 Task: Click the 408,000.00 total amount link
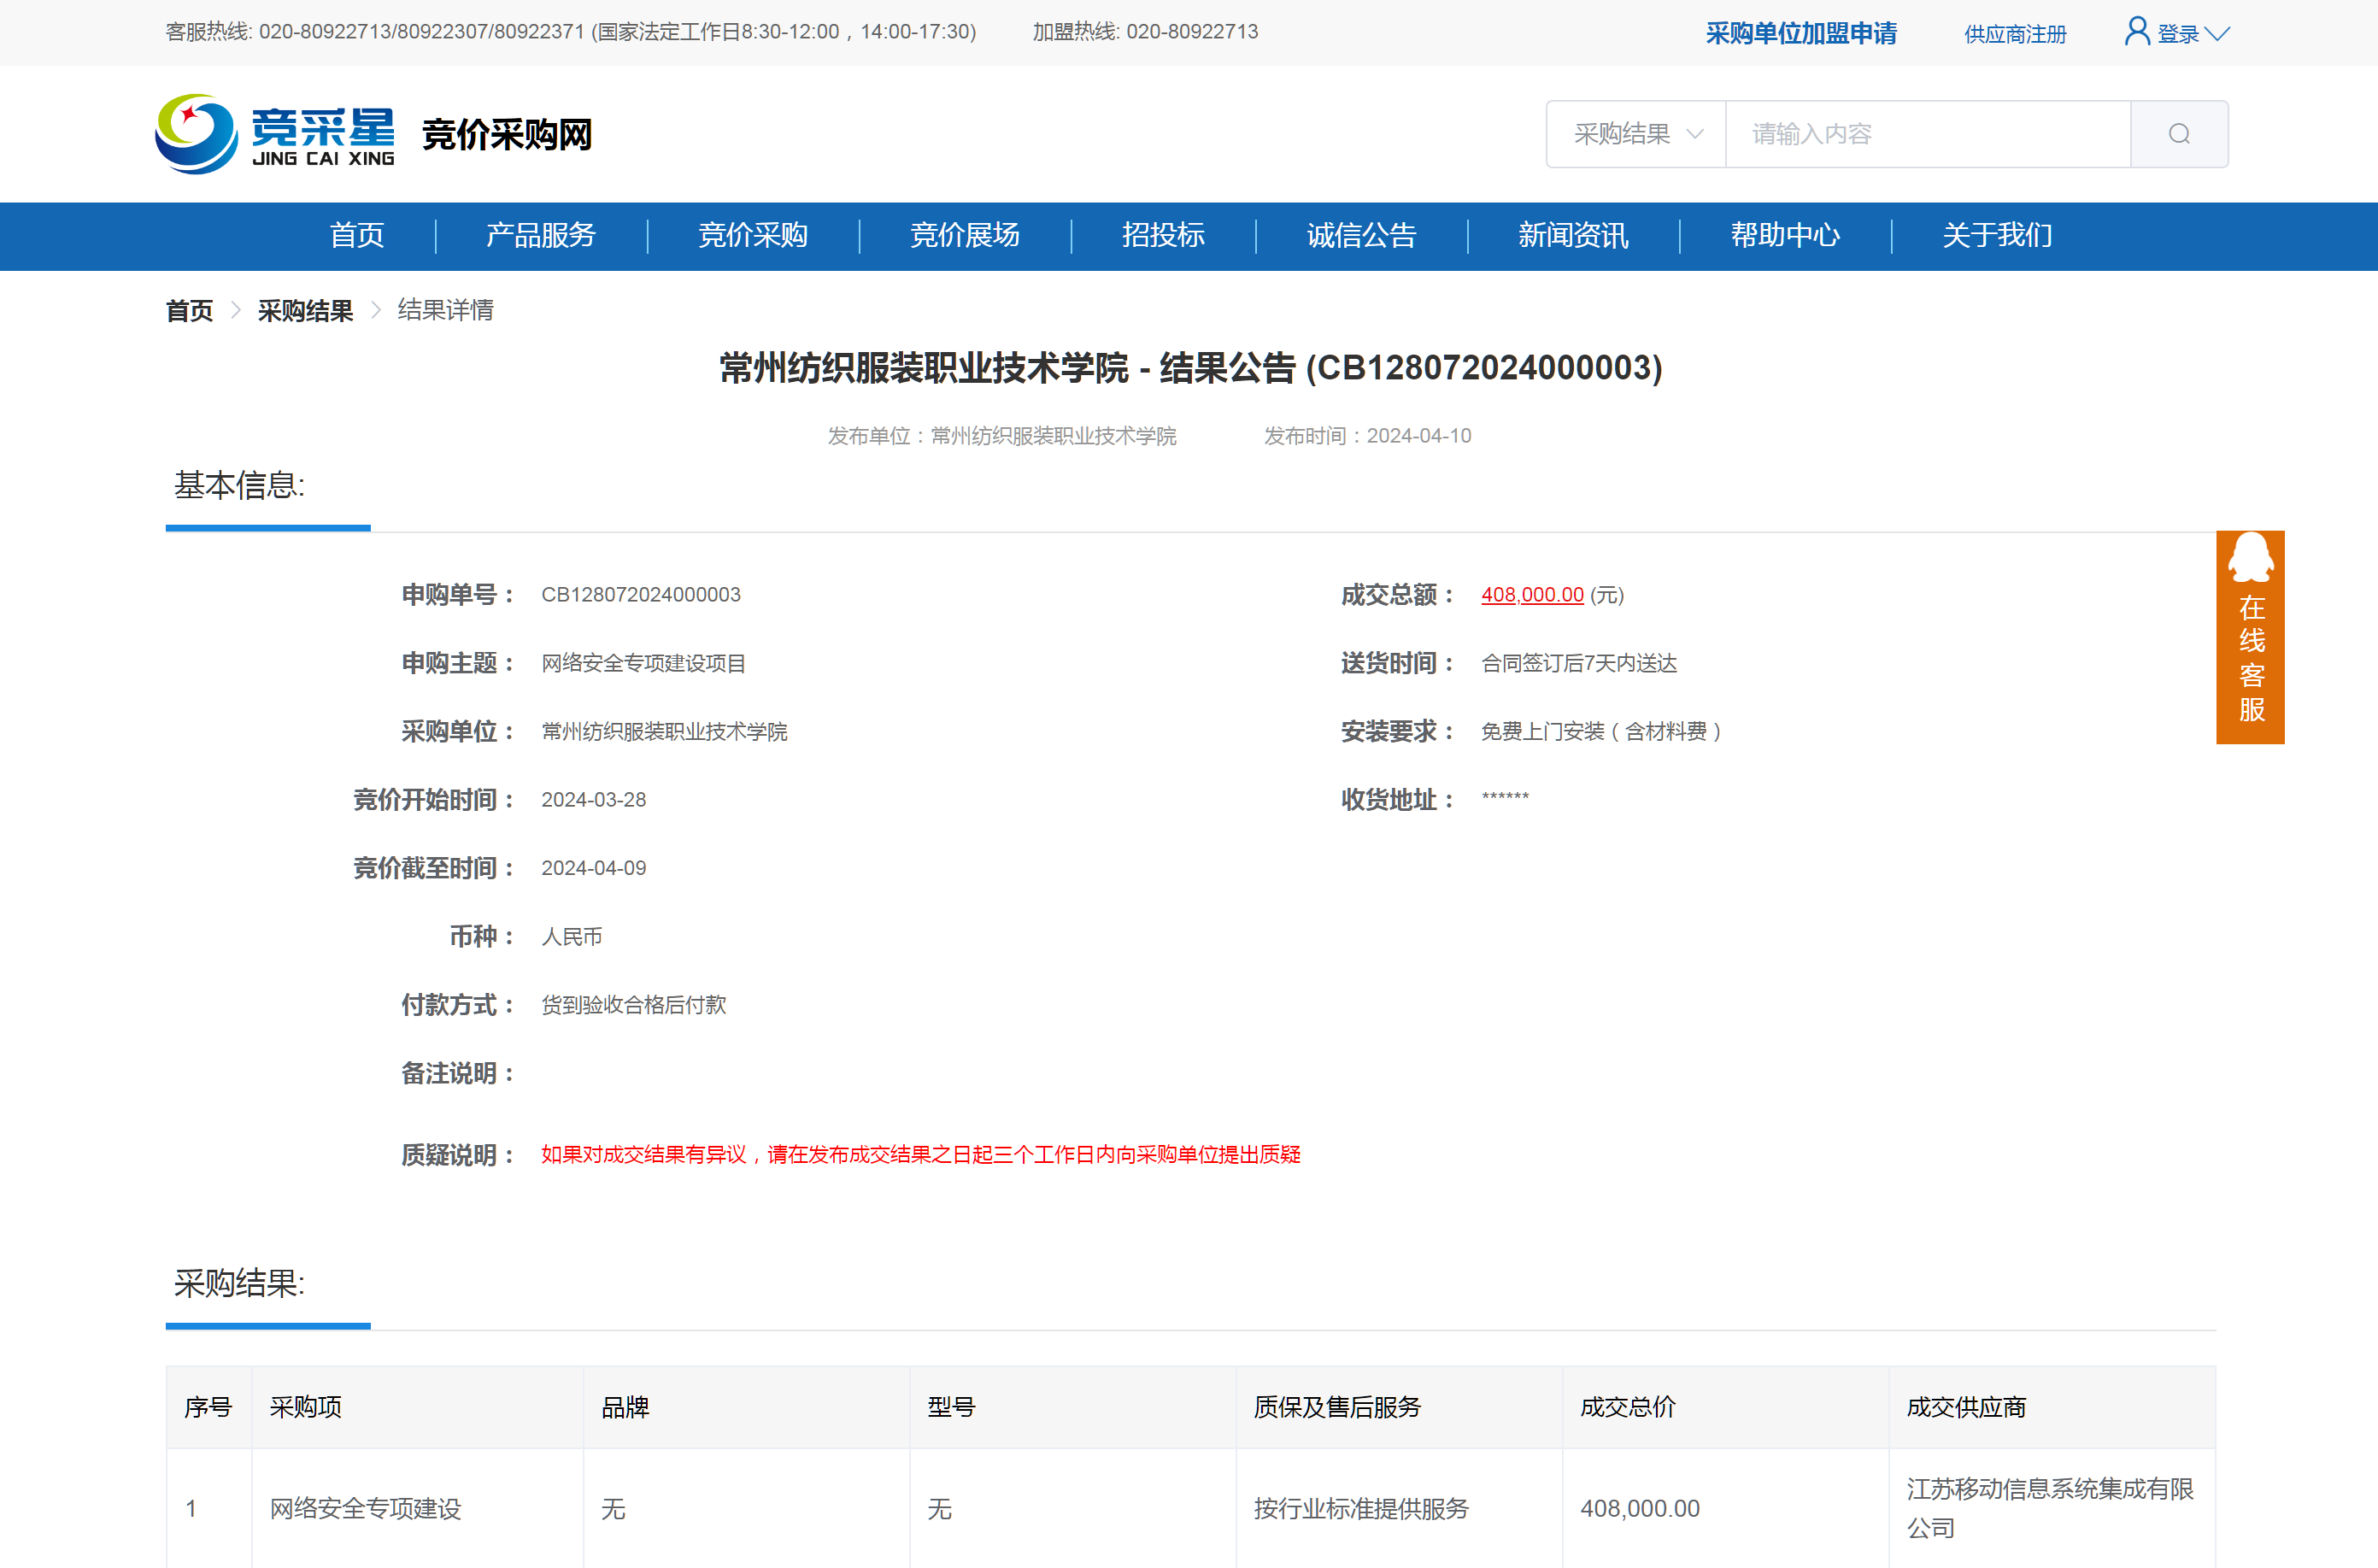click(1532, 595)
